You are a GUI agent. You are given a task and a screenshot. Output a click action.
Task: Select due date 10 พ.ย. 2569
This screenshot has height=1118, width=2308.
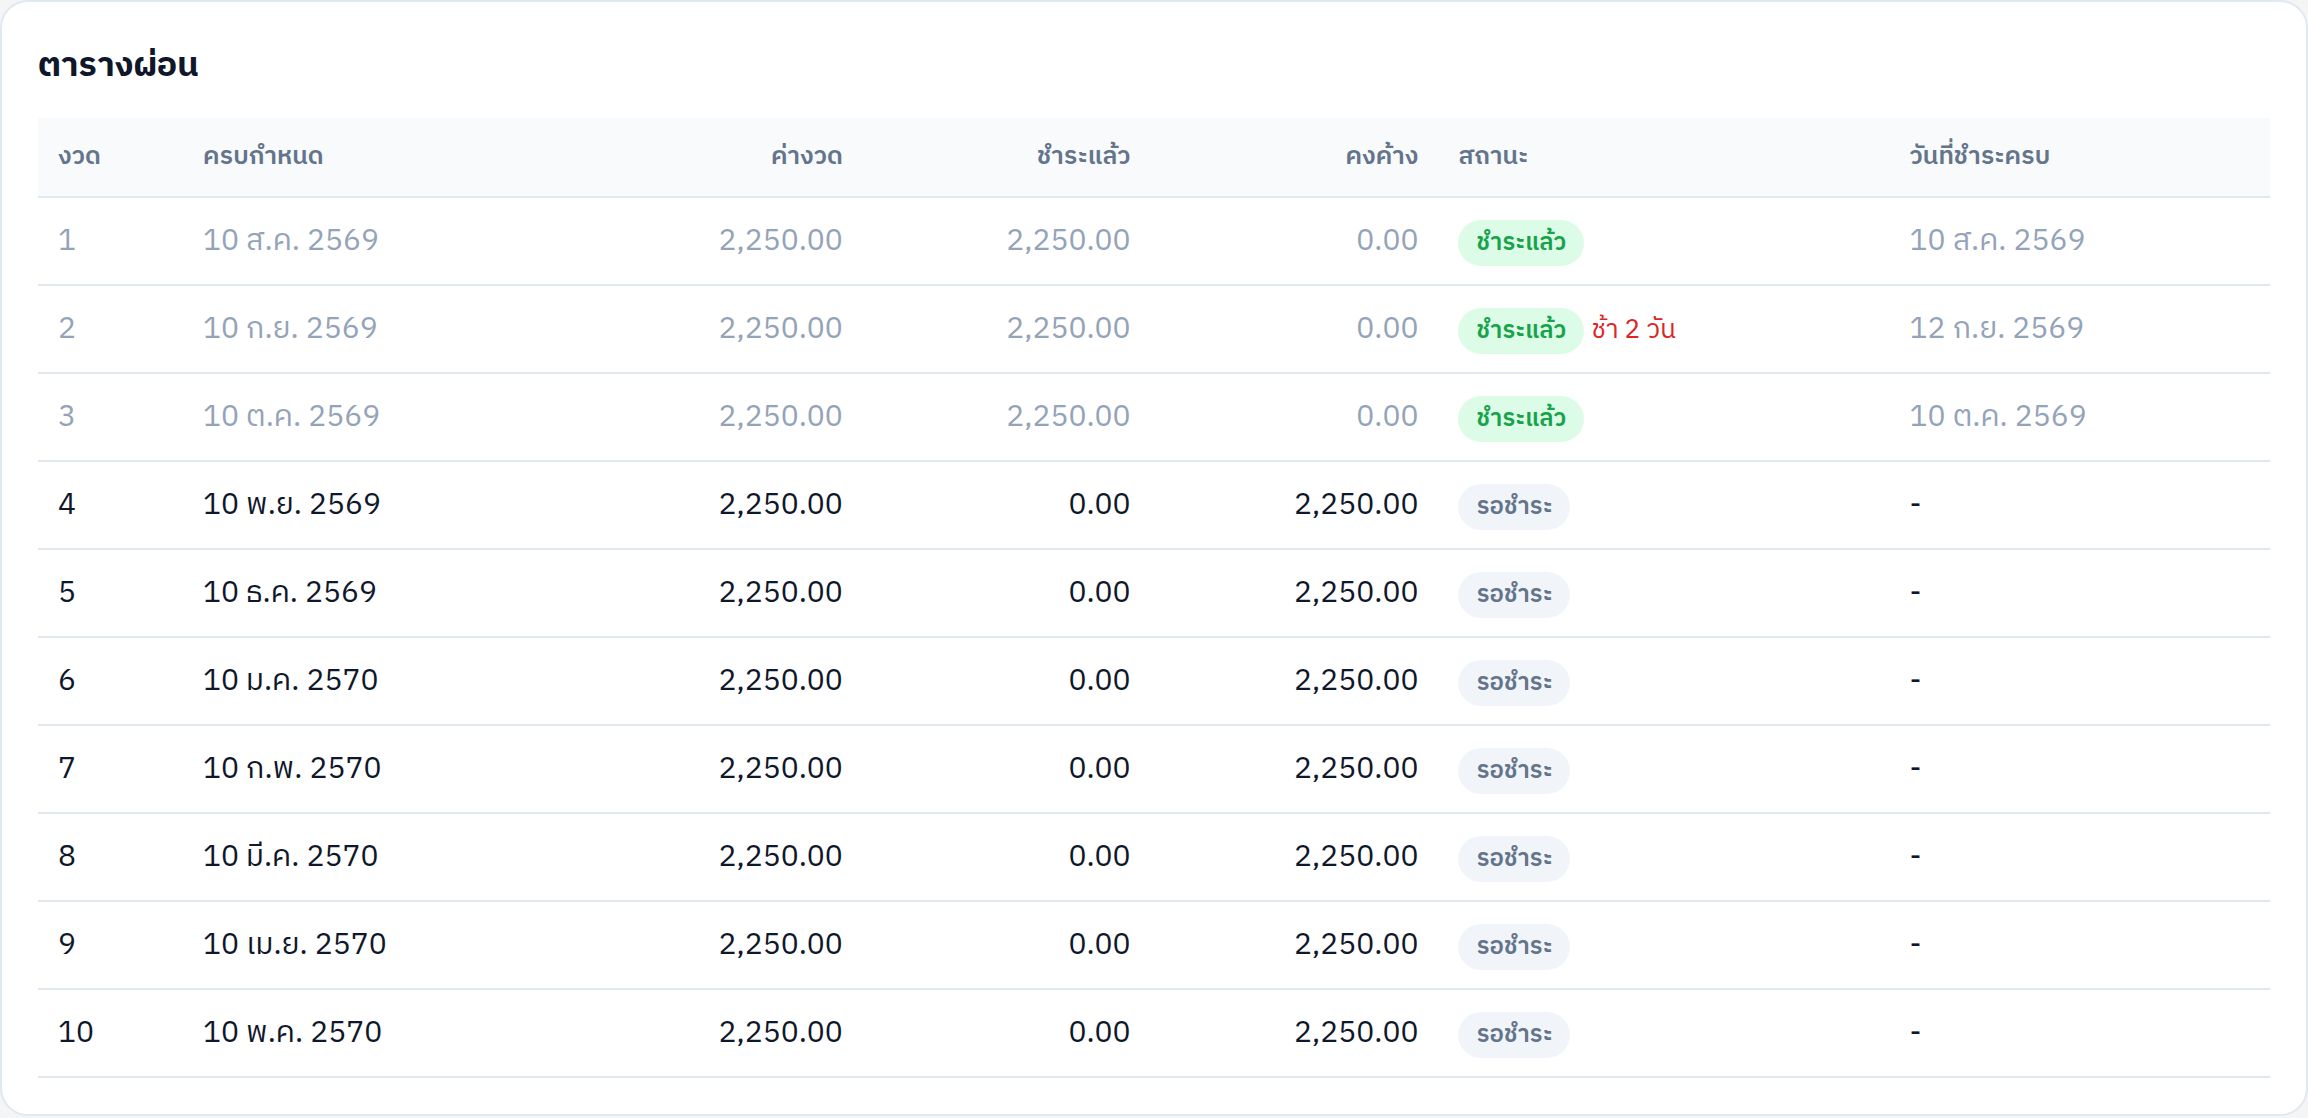click(292, 504)
